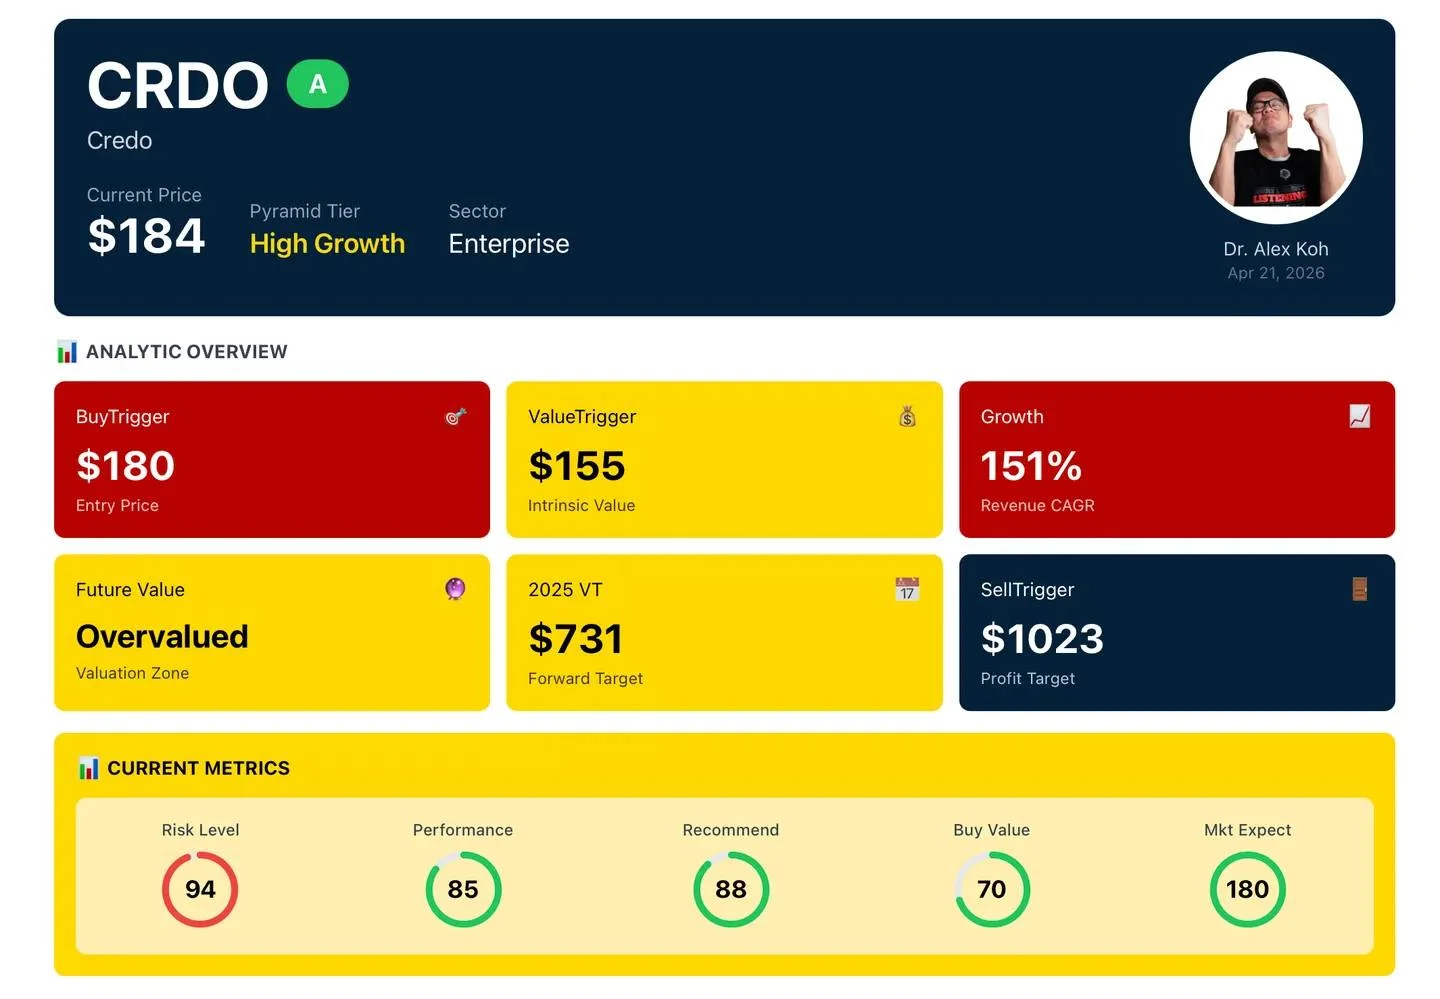Click the $155 intrinsic value
Viewport: 1440px width, 999px height.
577,466
